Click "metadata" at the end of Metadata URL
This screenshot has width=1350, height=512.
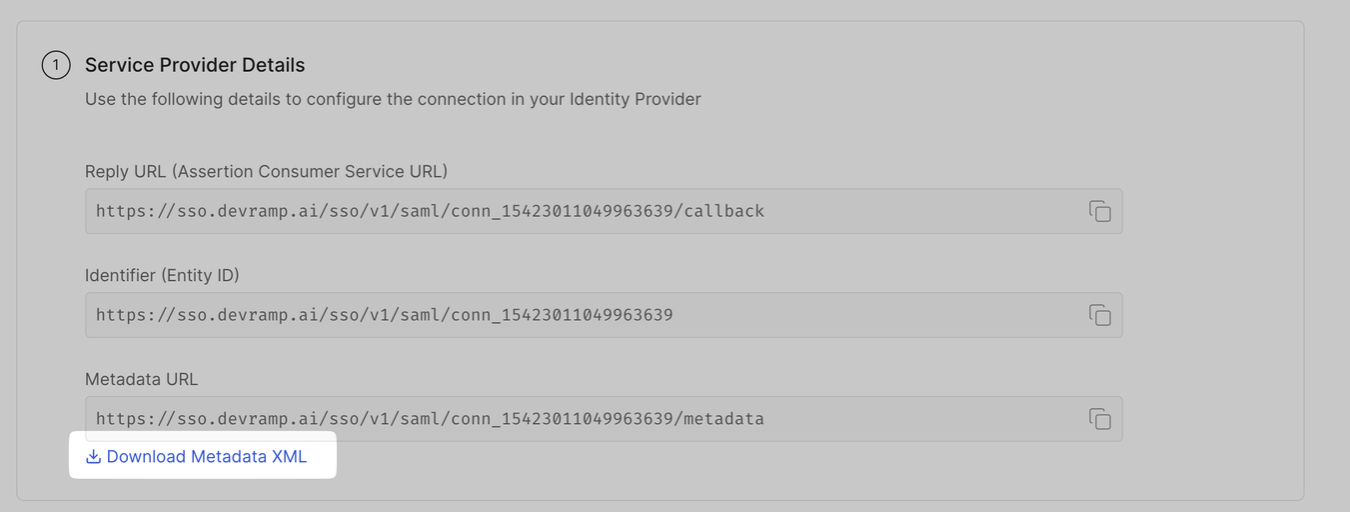click(724, 419)
